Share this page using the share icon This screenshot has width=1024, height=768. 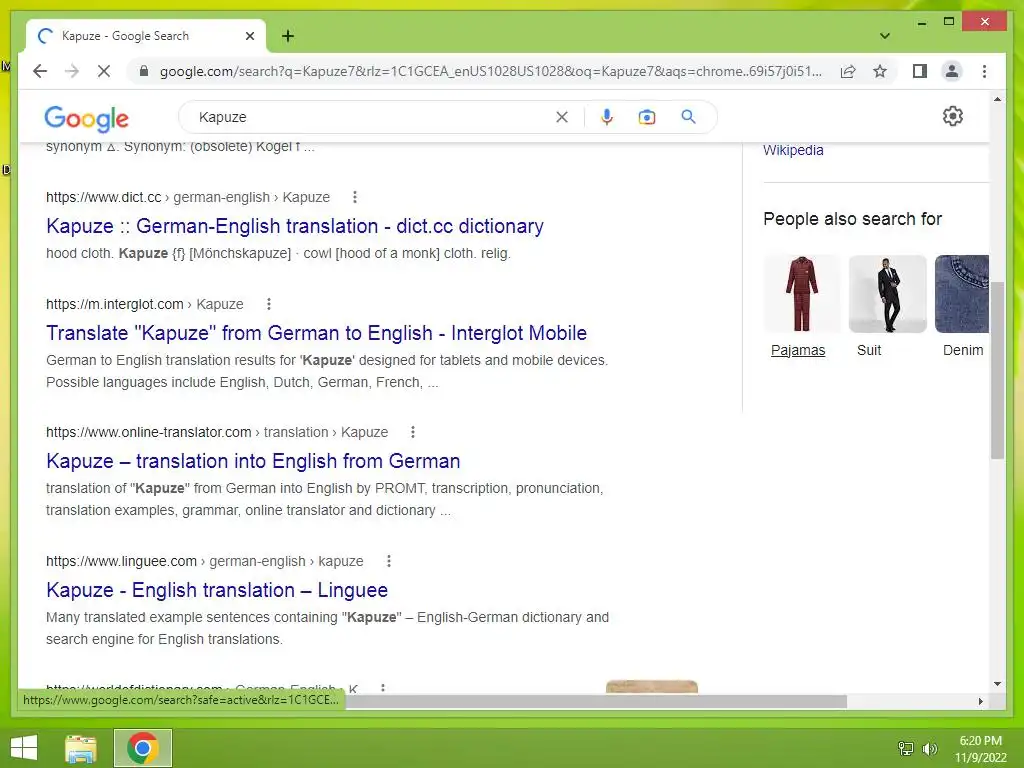[x=848, y=71]
